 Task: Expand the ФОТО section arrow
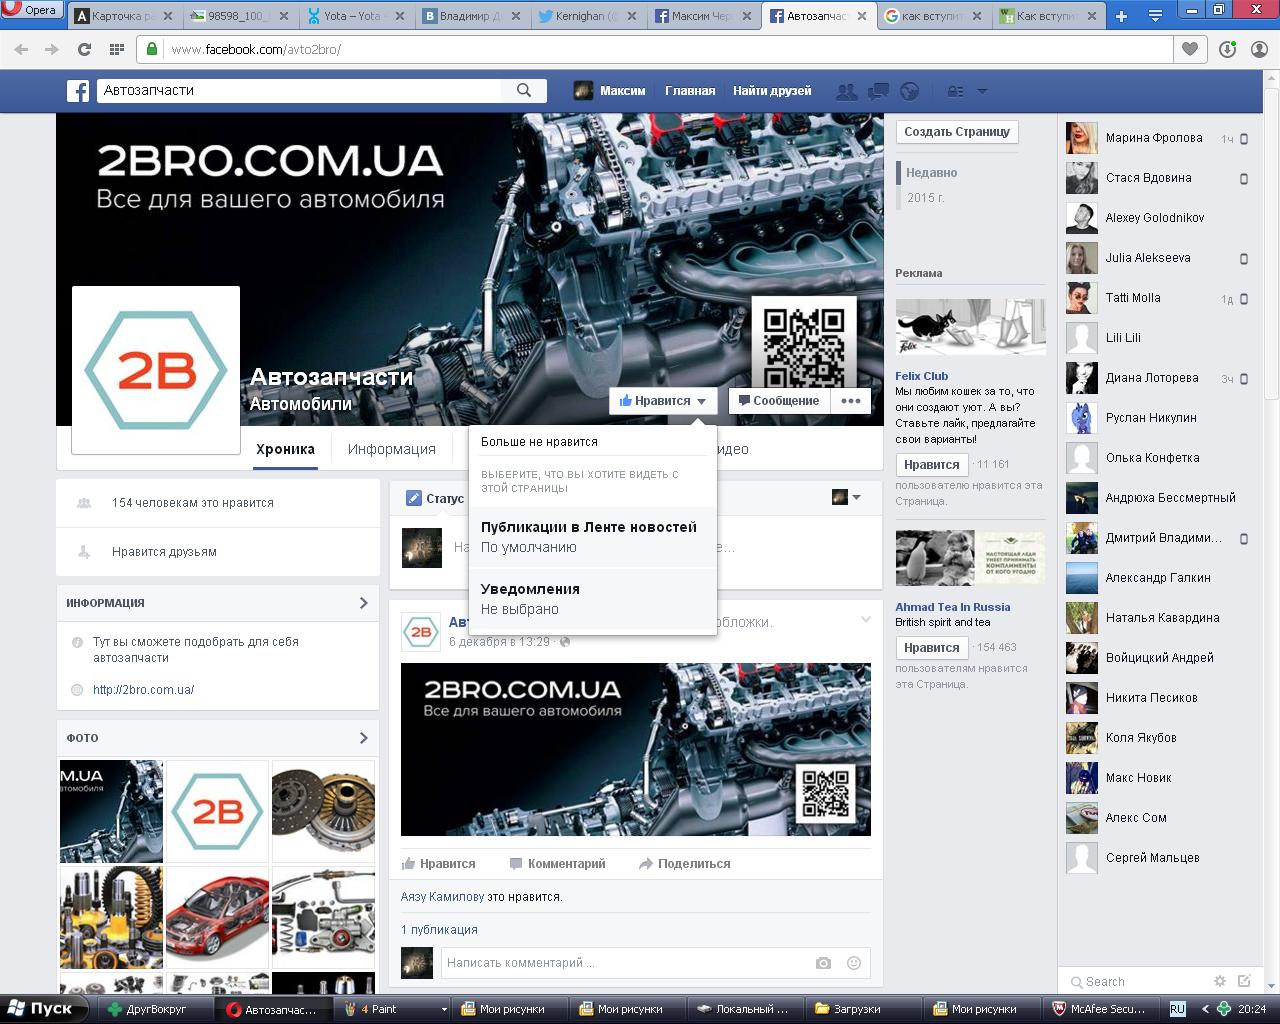coord(363,738)
